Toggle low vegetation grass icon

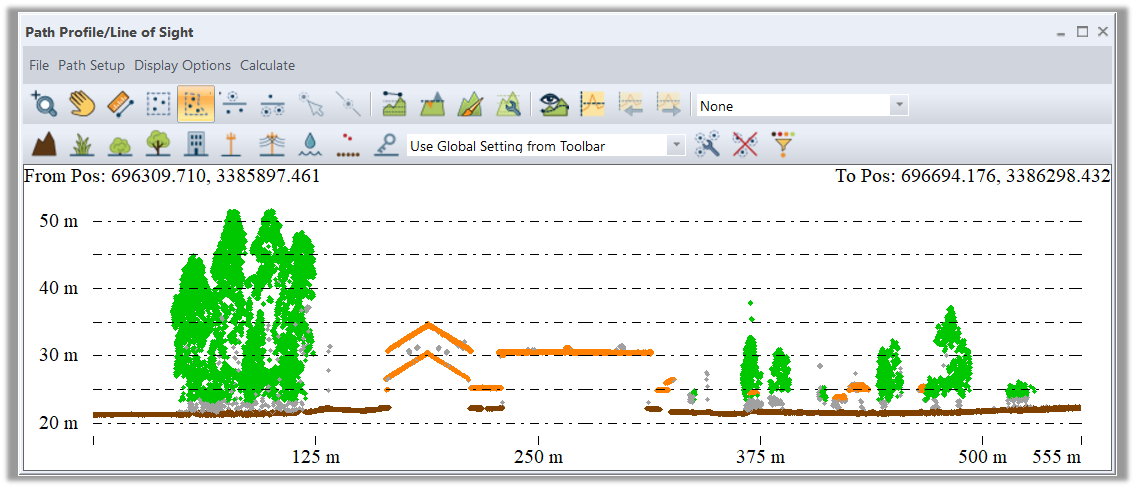pos(83,144)
